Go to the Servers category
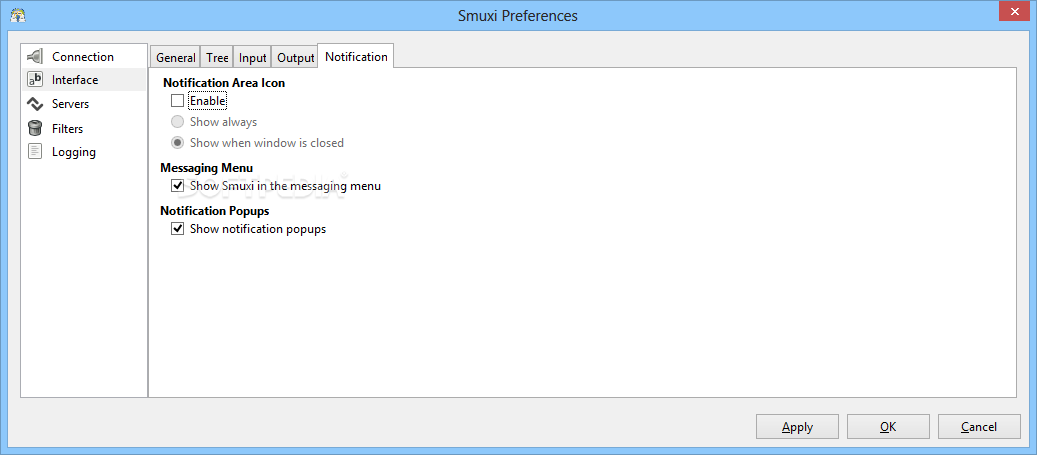The height and width of the screenshot is (455, 1037). pos(70,104)
